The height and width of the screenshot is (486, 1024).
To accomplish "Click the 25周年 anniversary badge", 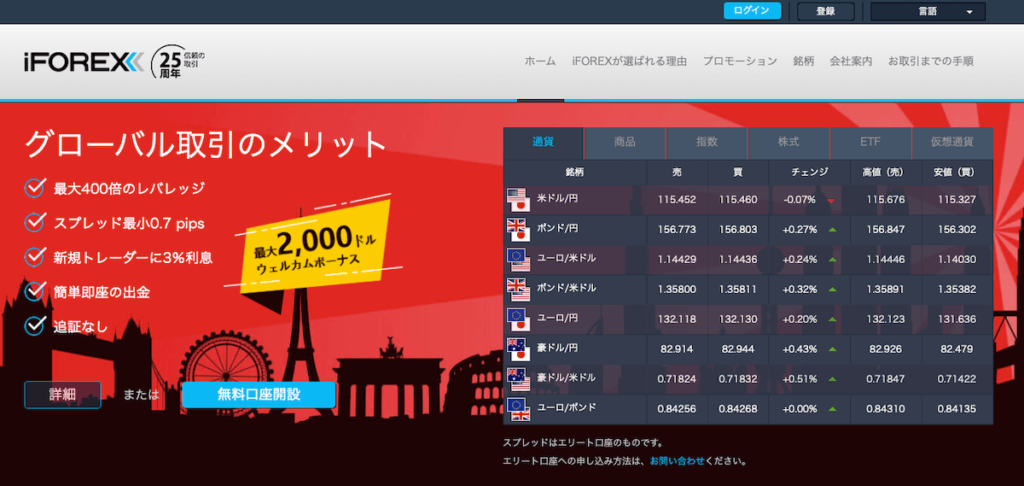I will (178, 61).
